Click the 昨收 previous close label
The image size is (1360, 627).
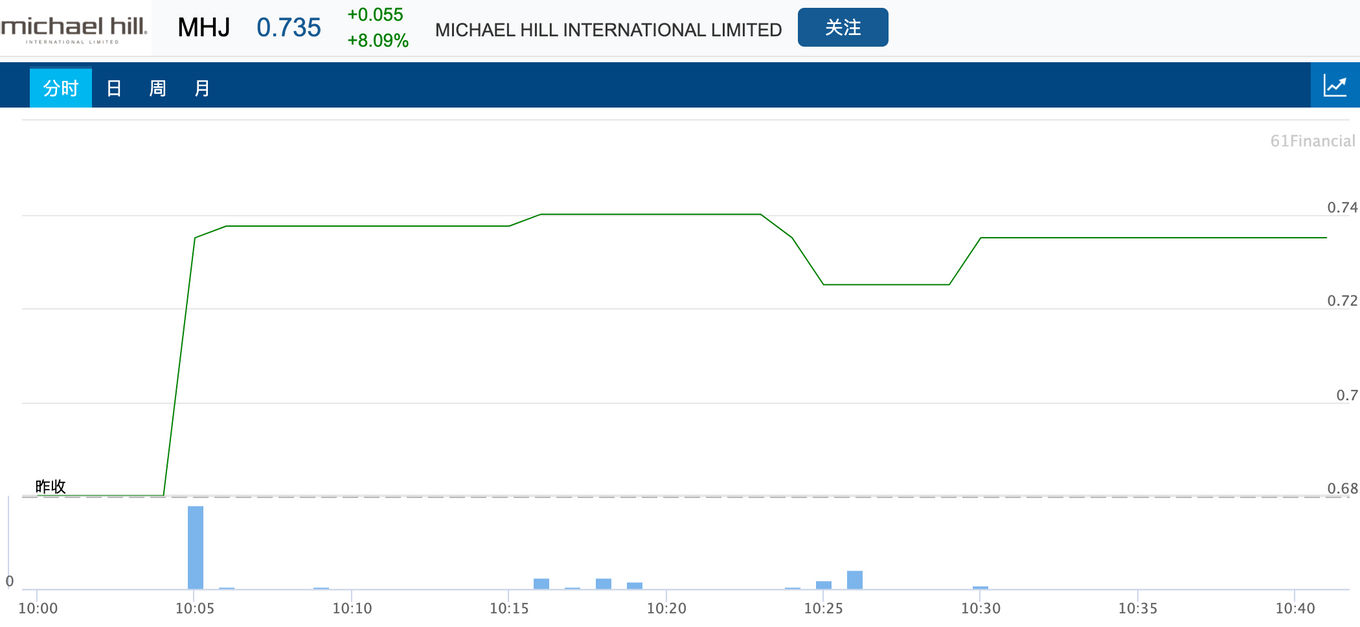[51, 487]
